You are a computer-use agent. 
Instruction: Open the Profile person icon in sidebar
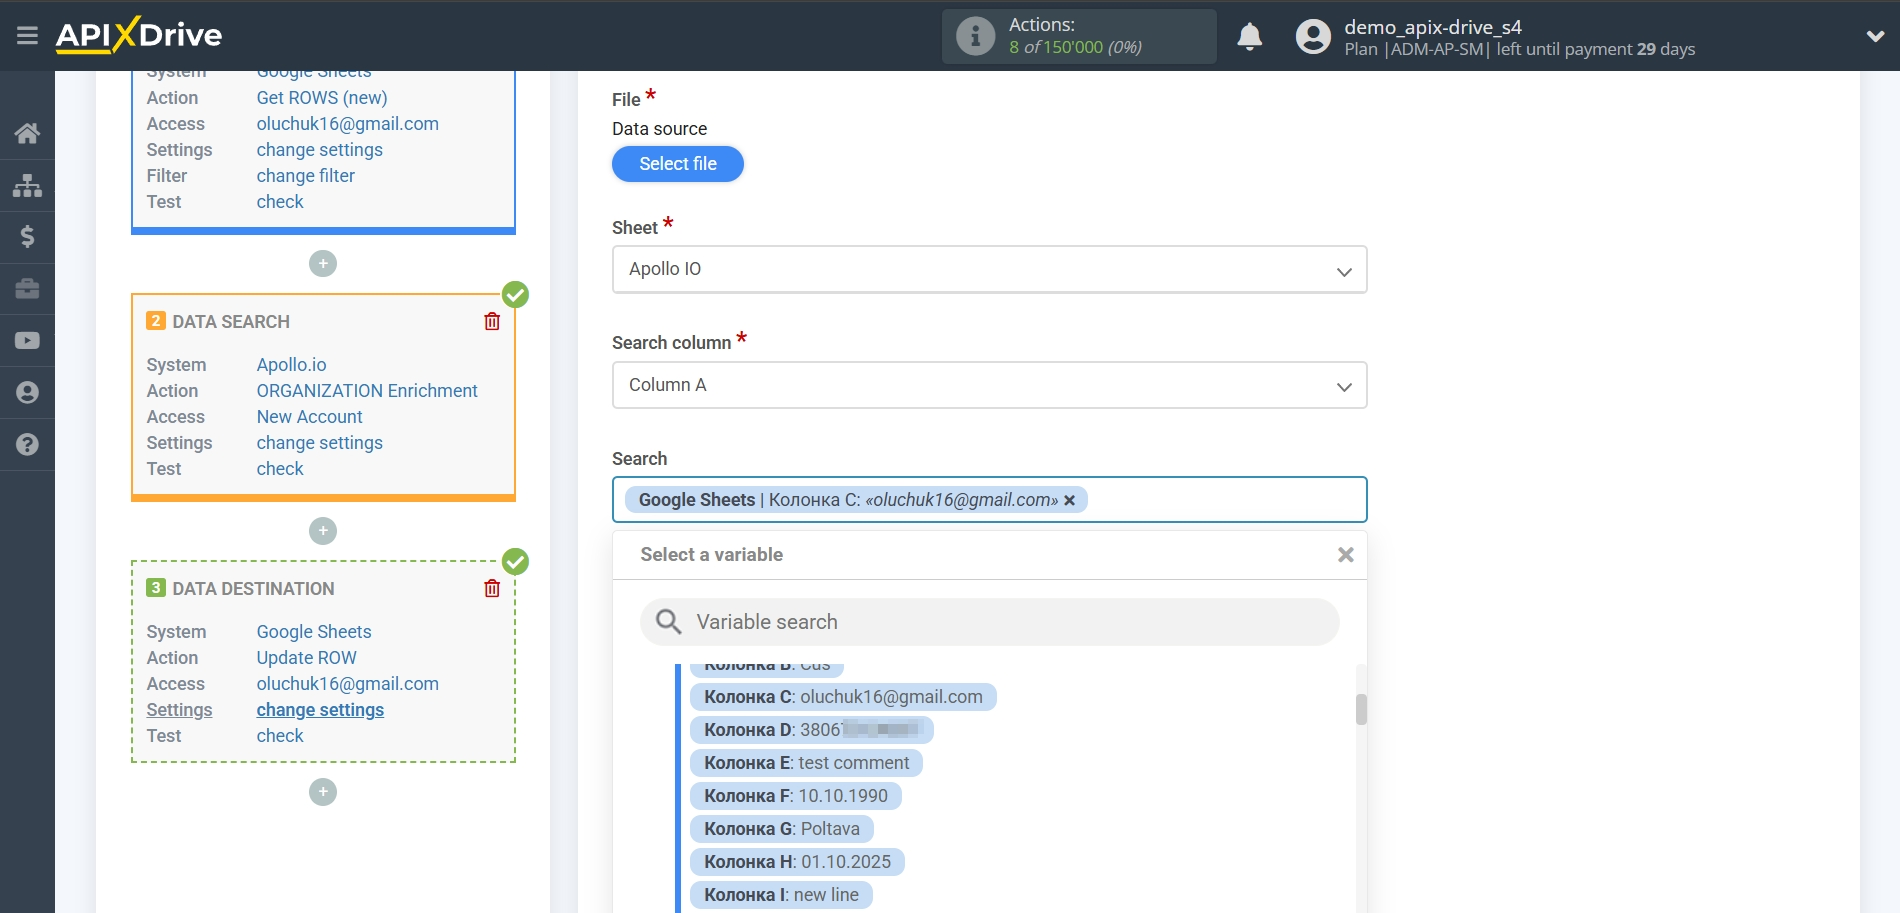coord(27,392)
